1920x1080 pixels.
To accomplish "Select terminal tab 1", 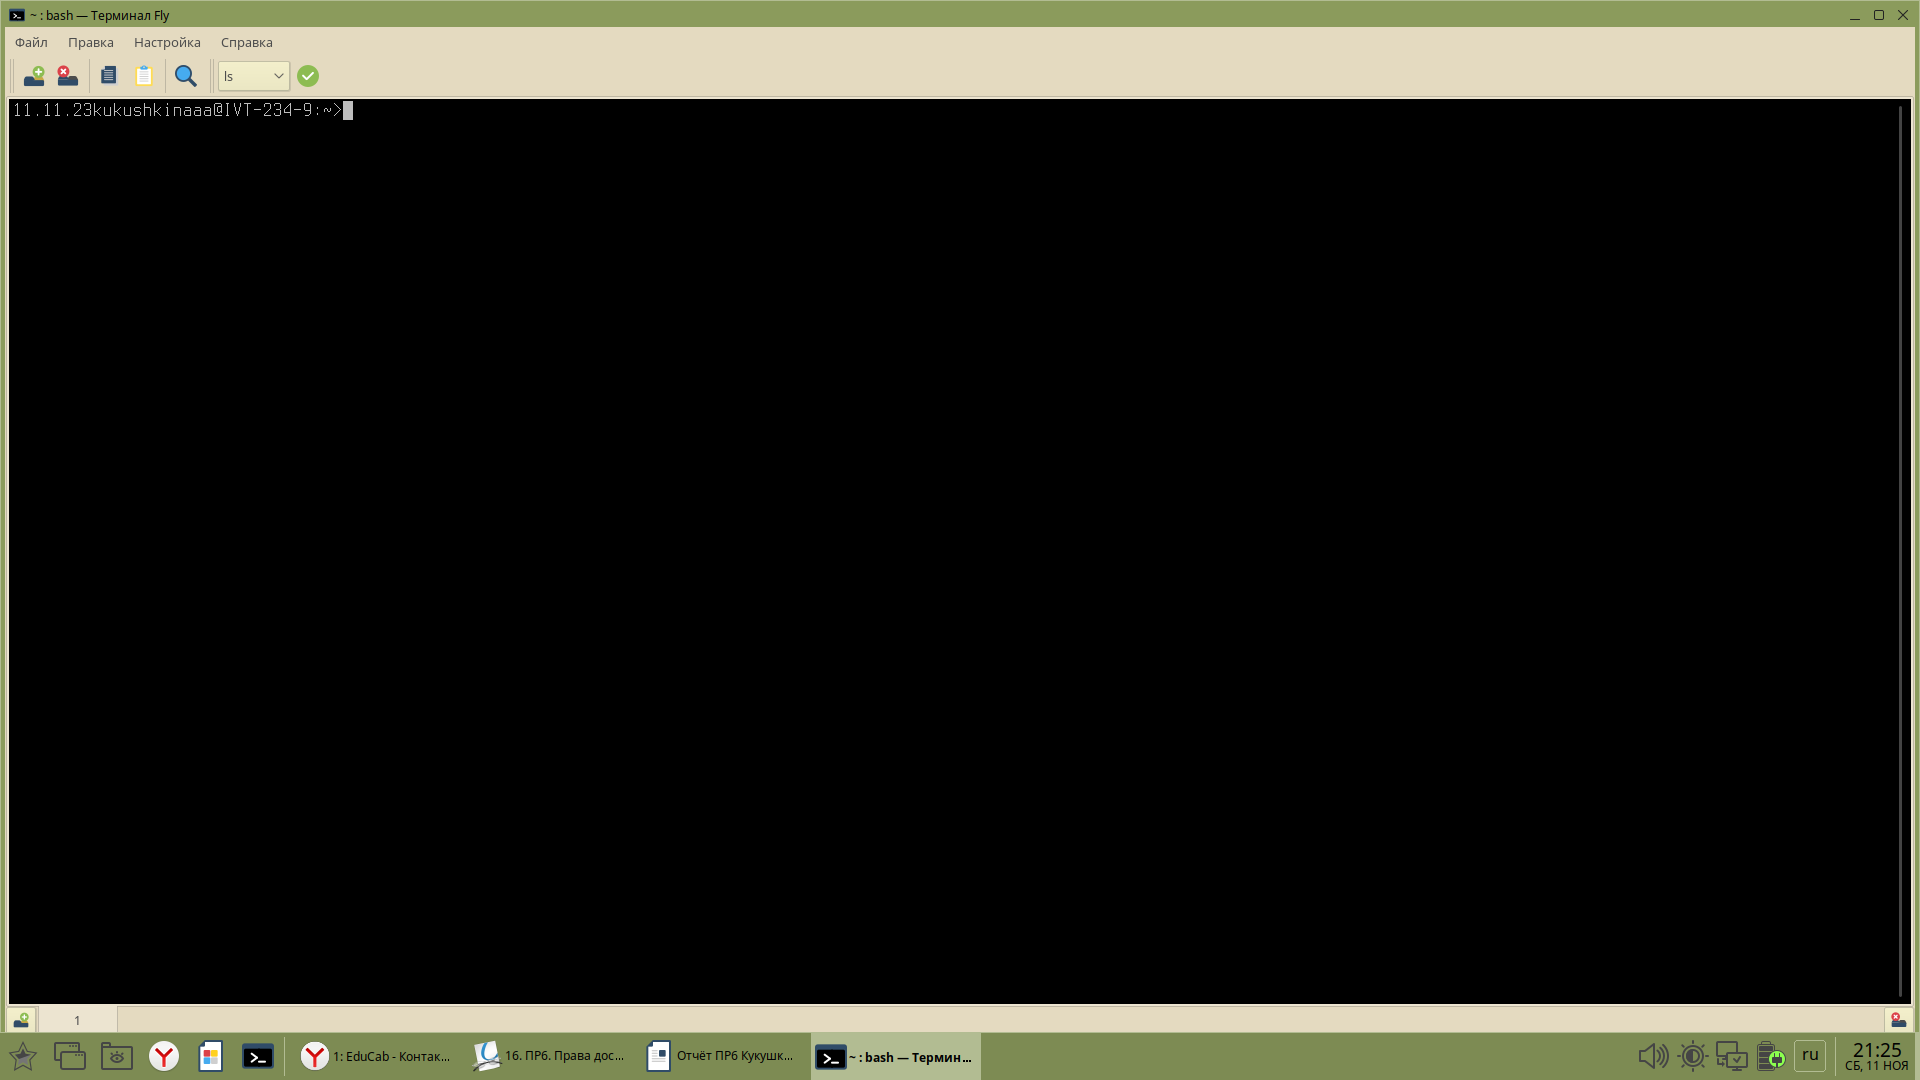I will pos(77,1020).
